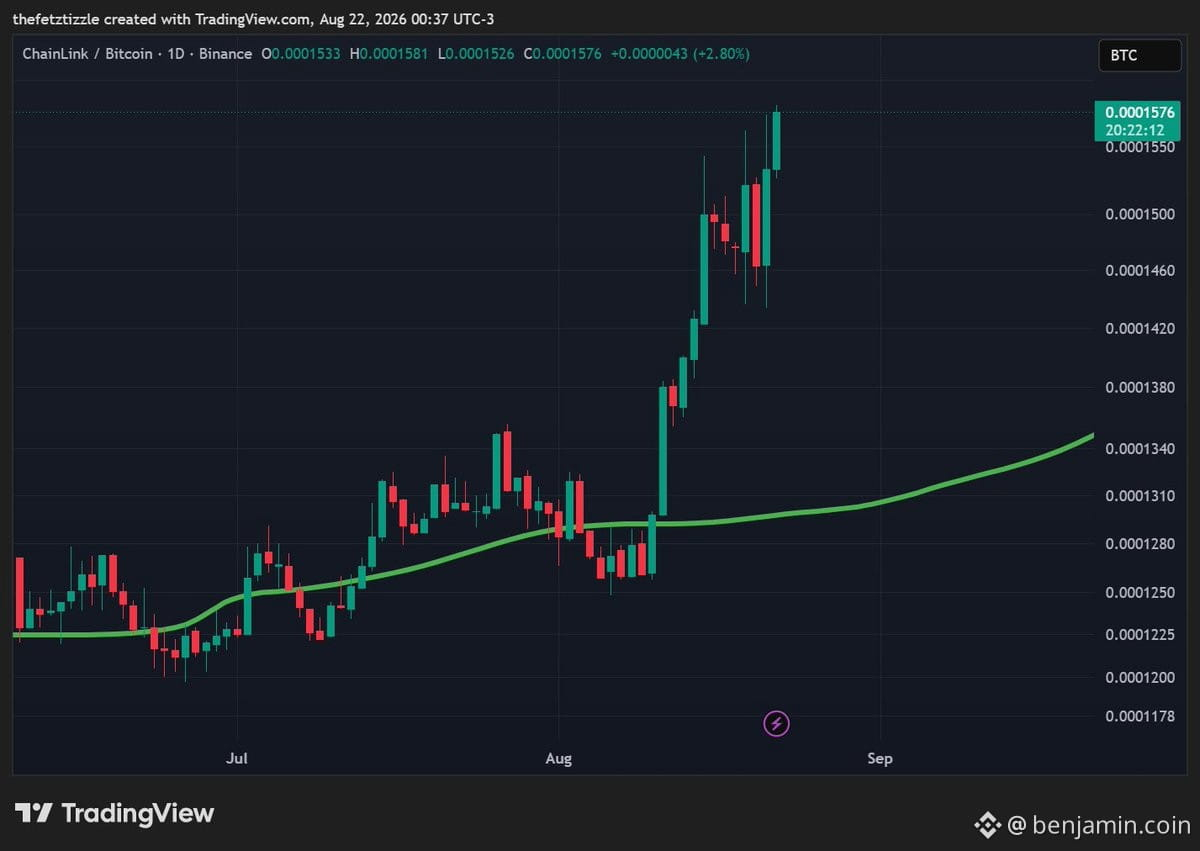Viewport: 1200px width, 851px height.
Task: Click the Aug label on time axis
Action: pyautogui.click(x=559, y=758)
